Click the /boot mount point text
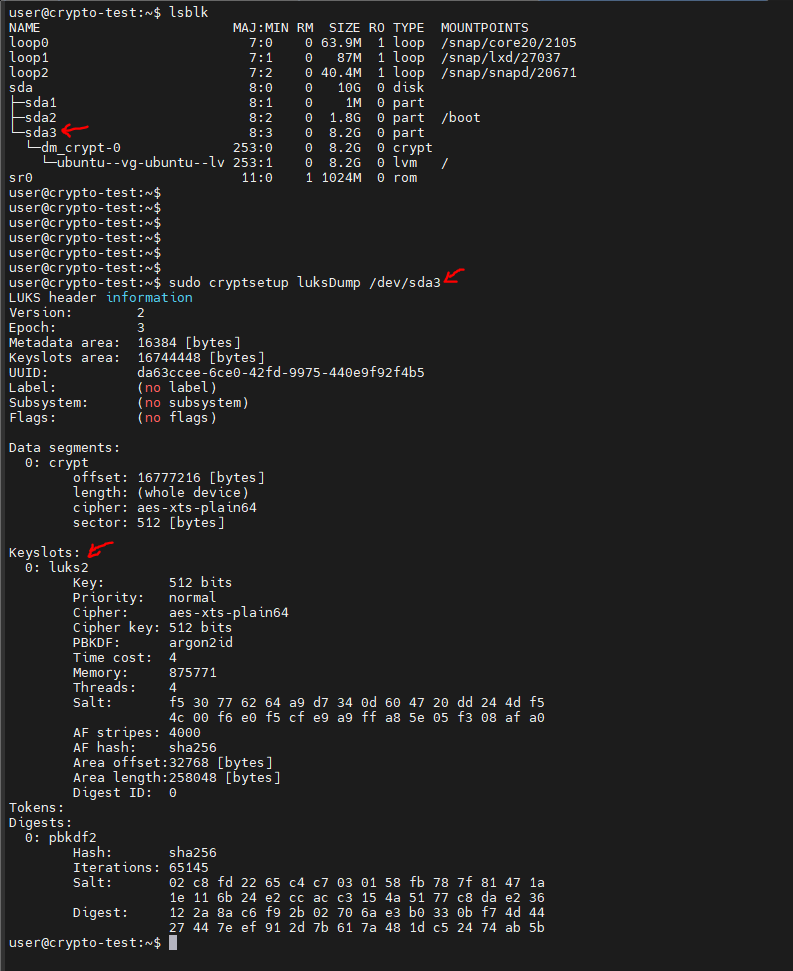Viewport: 793px width, 971px height. coord(460,117)
